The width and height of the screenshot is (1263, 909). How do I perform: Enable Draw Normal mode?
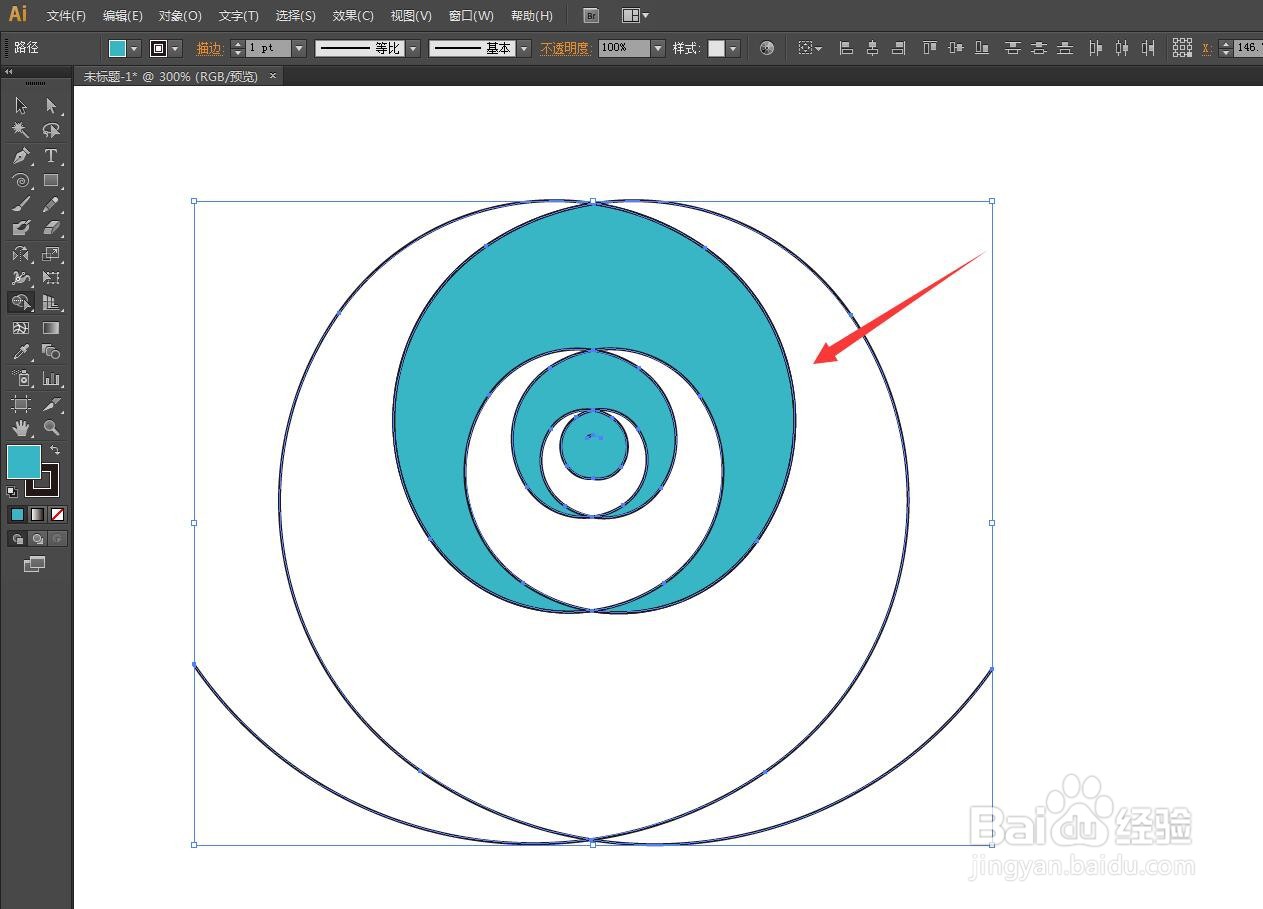pos(17,539)
